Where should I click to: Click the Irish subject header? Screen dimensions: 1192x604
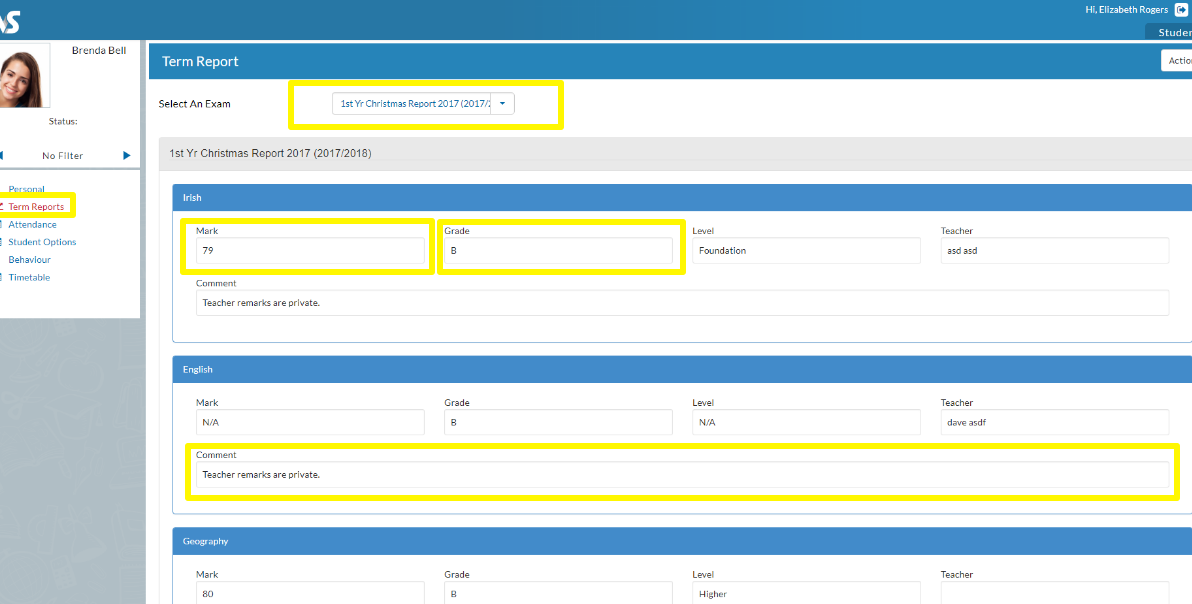pyautogui.click(x=682, y=198)
